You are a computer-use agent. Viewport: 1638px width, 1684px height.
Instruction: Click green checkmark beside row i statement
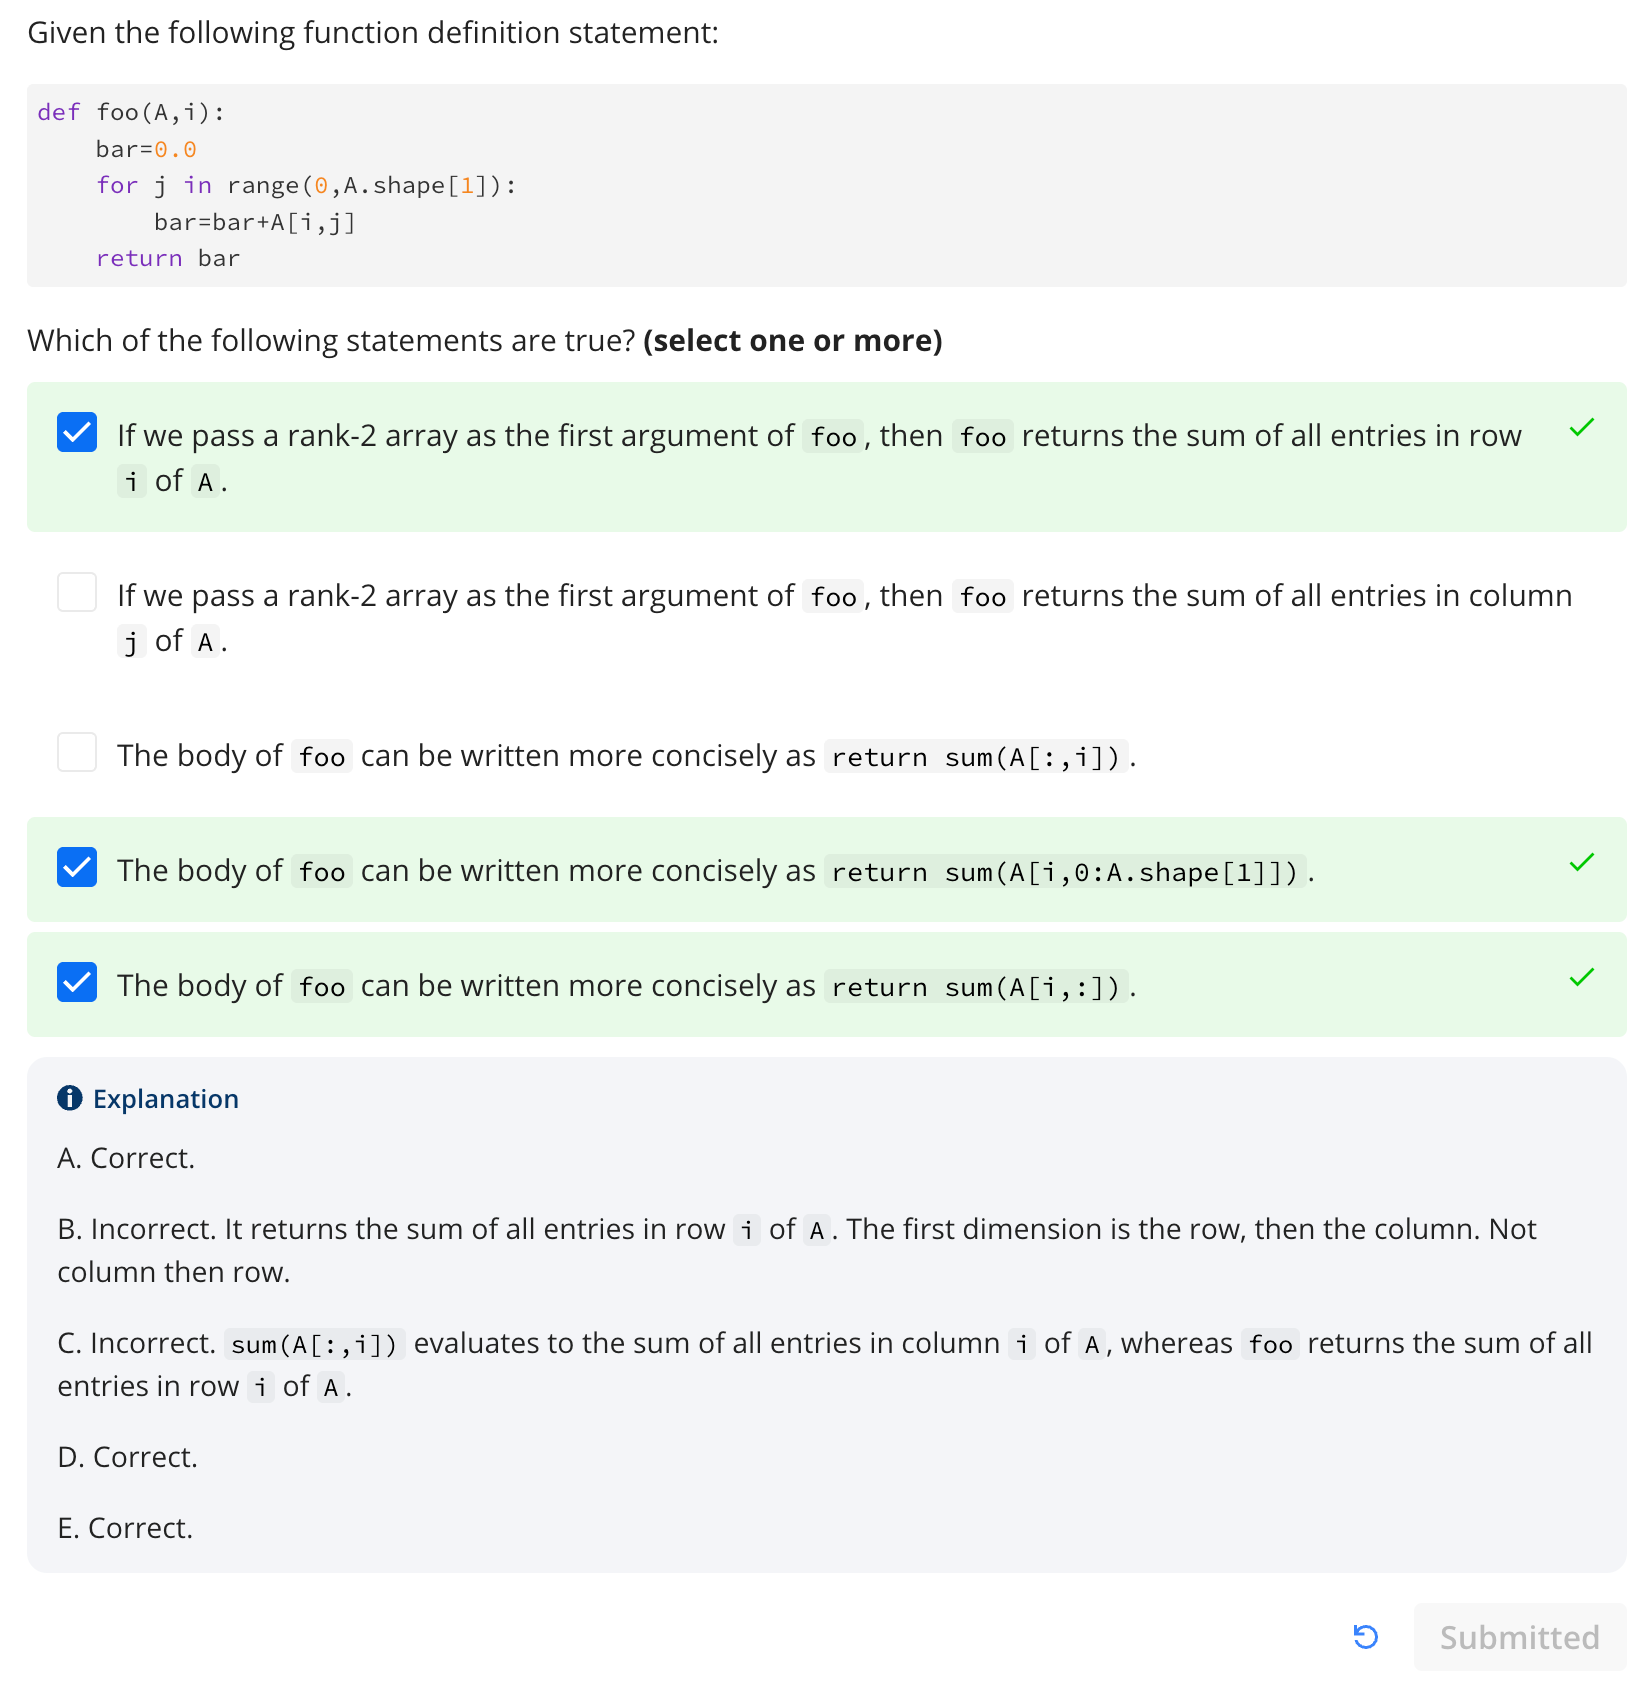(x=1582, y=428)
